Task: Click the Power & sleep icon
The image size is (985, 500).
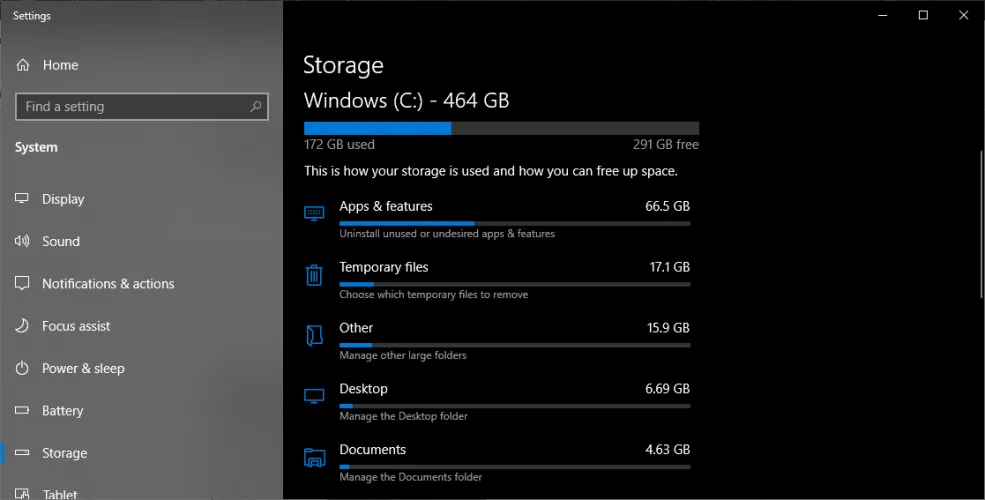Action: click(x=22, y=368)
